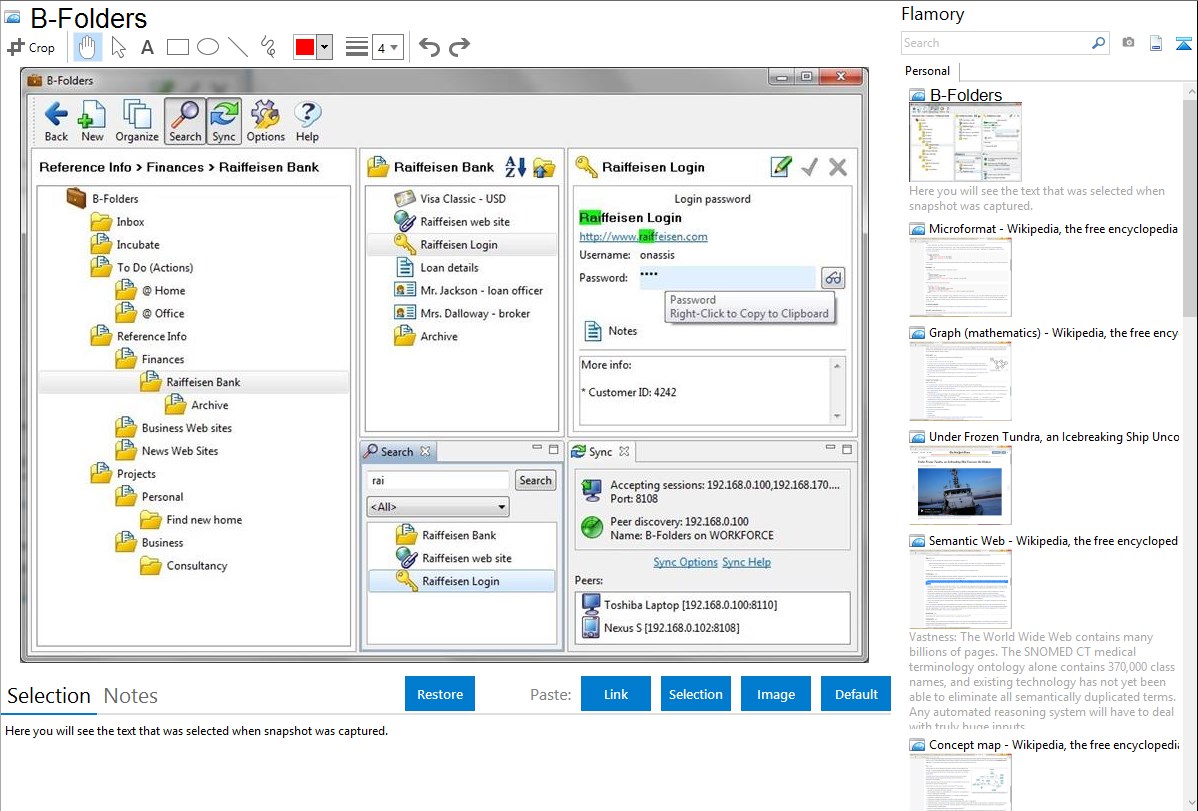Image resolution: width=1198 pixels, height=811 pixels.
Task: Choose the arrow pointer tool
Action: coord(118,47)
